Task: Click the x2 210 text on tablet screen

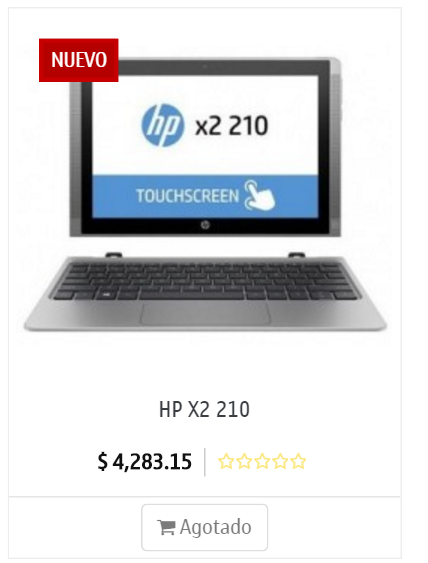Action: tap(232, 126)
